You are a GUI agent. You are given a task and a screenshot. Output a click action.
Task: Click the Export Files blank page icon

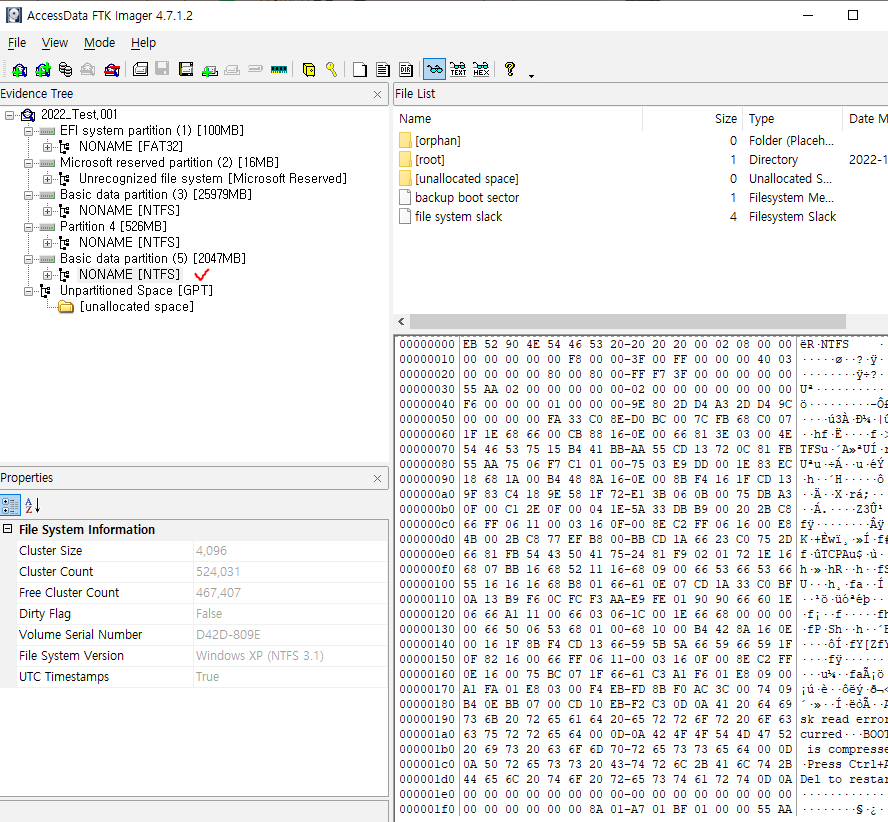click(359, 70)
